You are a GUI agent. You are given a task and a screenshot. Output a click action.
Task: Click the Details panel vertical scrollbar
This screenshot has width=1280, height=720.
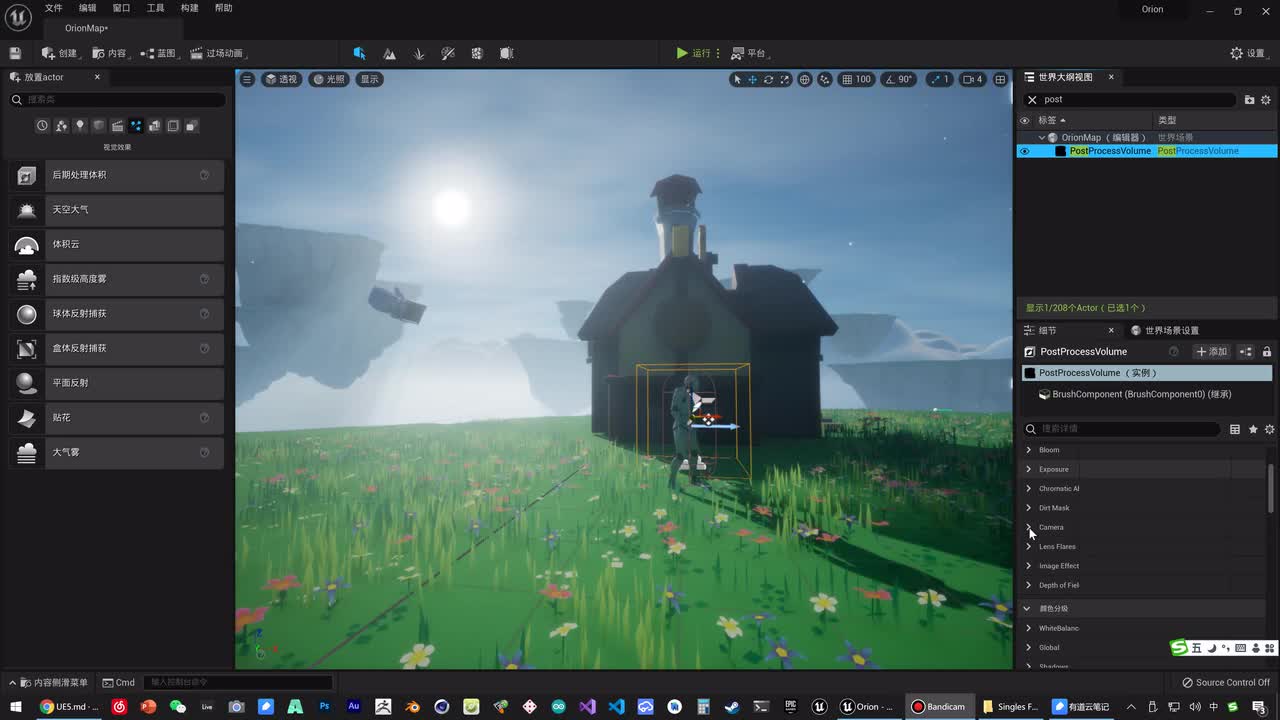tap(1272, 488)
